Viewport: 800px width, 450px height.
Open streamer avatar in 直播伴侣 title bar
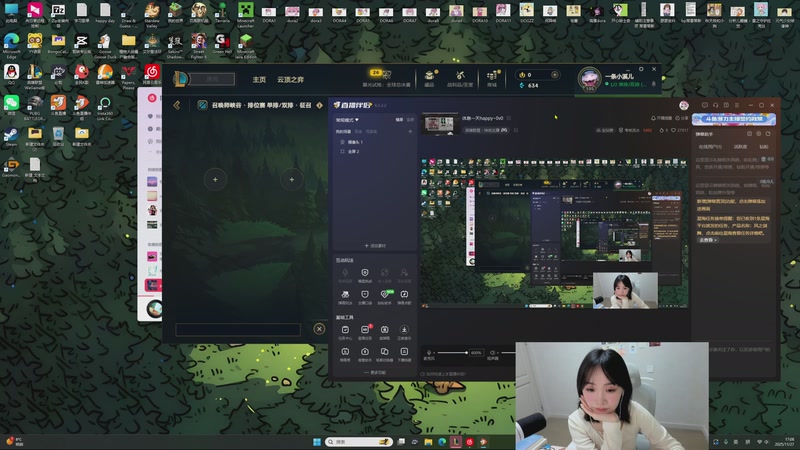click(x=684, y=105)
